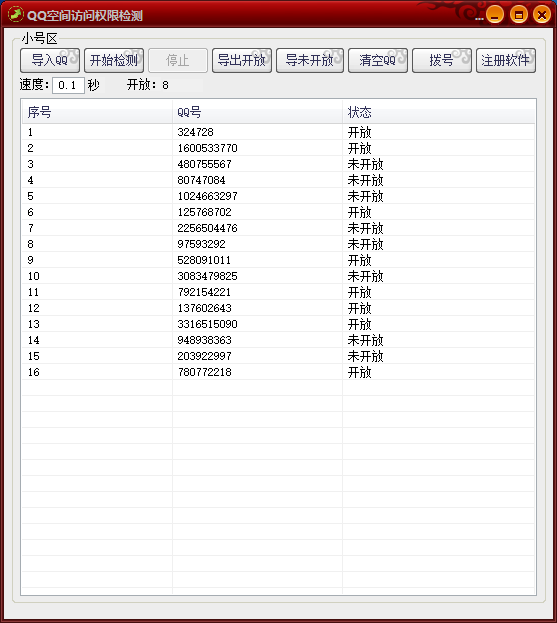This screenshot has height=623, width=557.
Task: Click the 拨号 dial button
Action: tap(441, 60)
